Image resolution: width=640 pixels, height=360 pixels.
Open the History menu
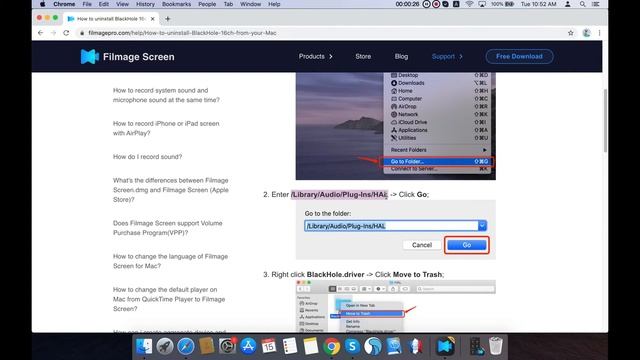point(145,4)
